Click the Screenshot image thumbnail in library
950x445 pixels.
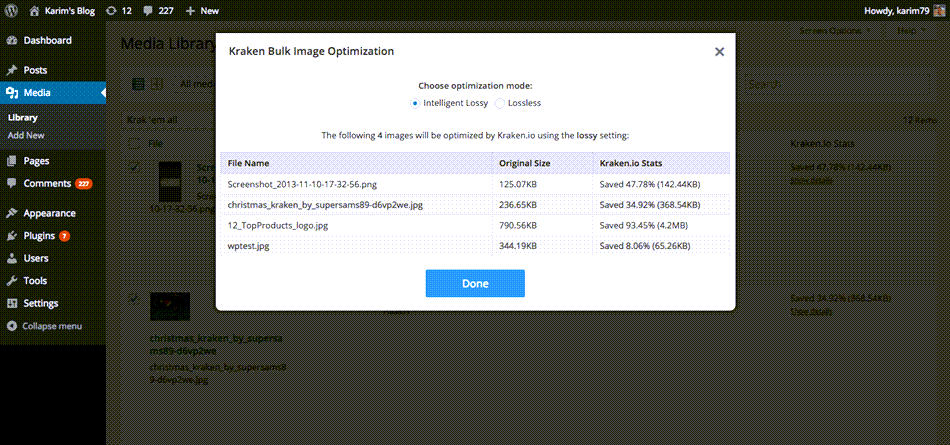(x=170, y=182)
